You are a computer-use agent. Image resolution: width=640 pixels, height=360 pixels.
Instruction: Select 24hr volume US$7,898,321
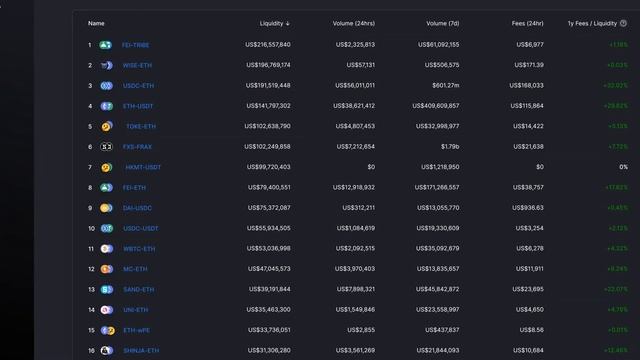pyautogui.click(x=356, y=289)
